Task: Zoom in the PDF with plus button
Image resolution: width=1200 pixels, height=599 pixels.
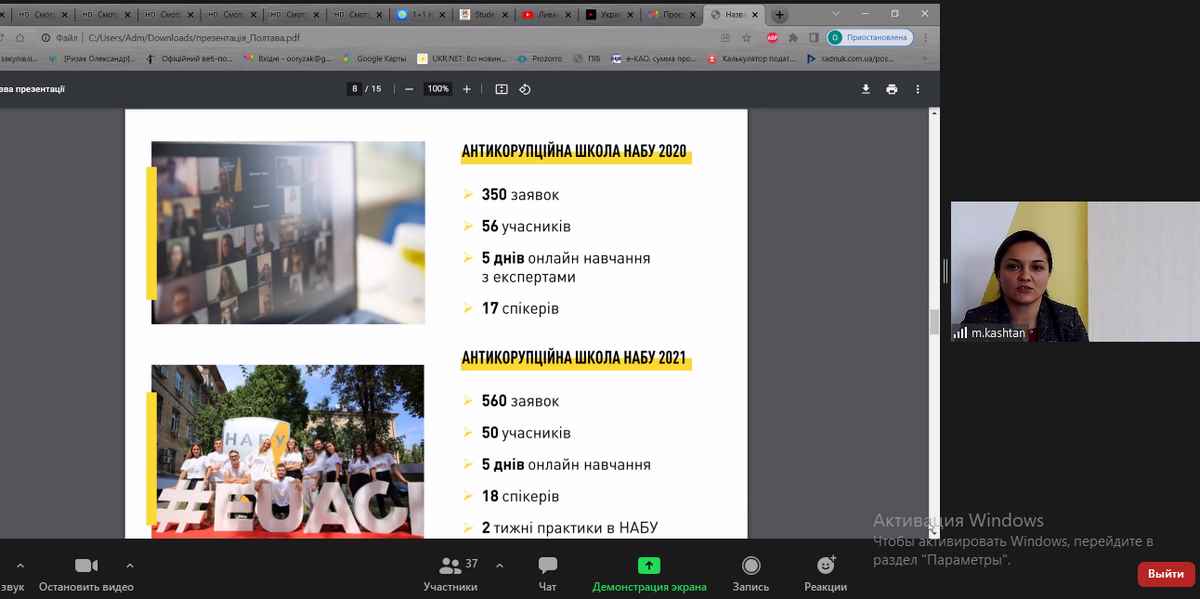Action: pyautogui.click(x=466, y=89)
